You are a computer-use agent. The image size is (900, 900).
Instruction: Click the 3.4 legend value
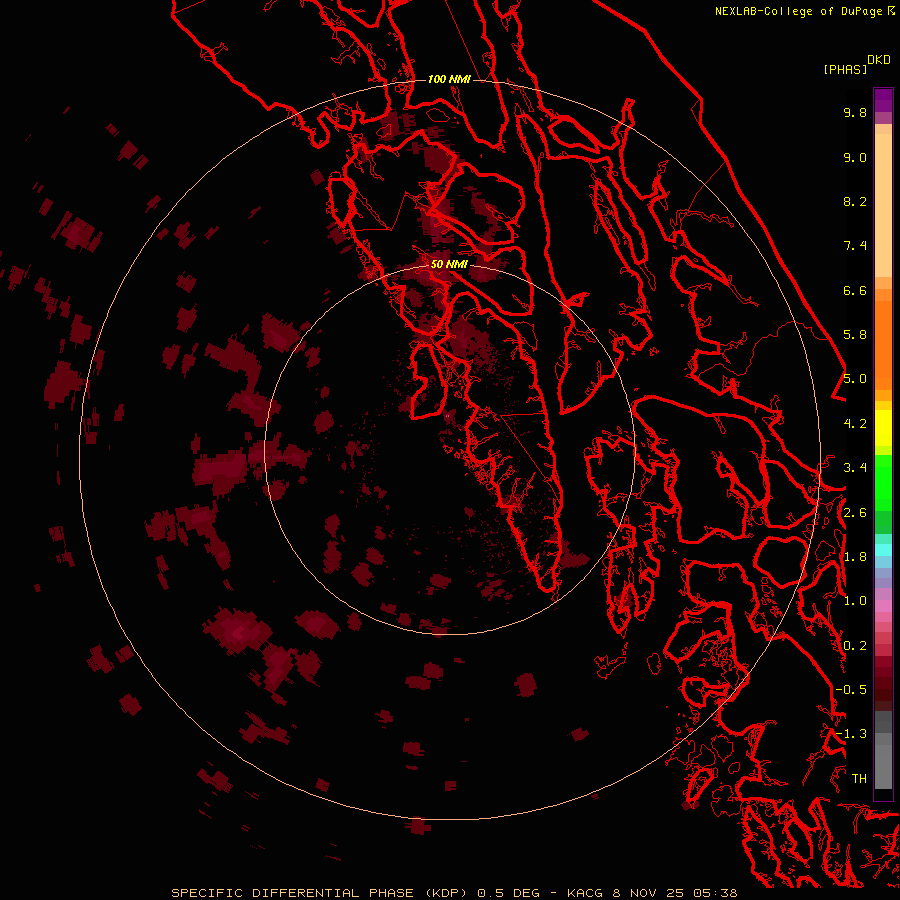pyautogui.click(x=855, y=468)
